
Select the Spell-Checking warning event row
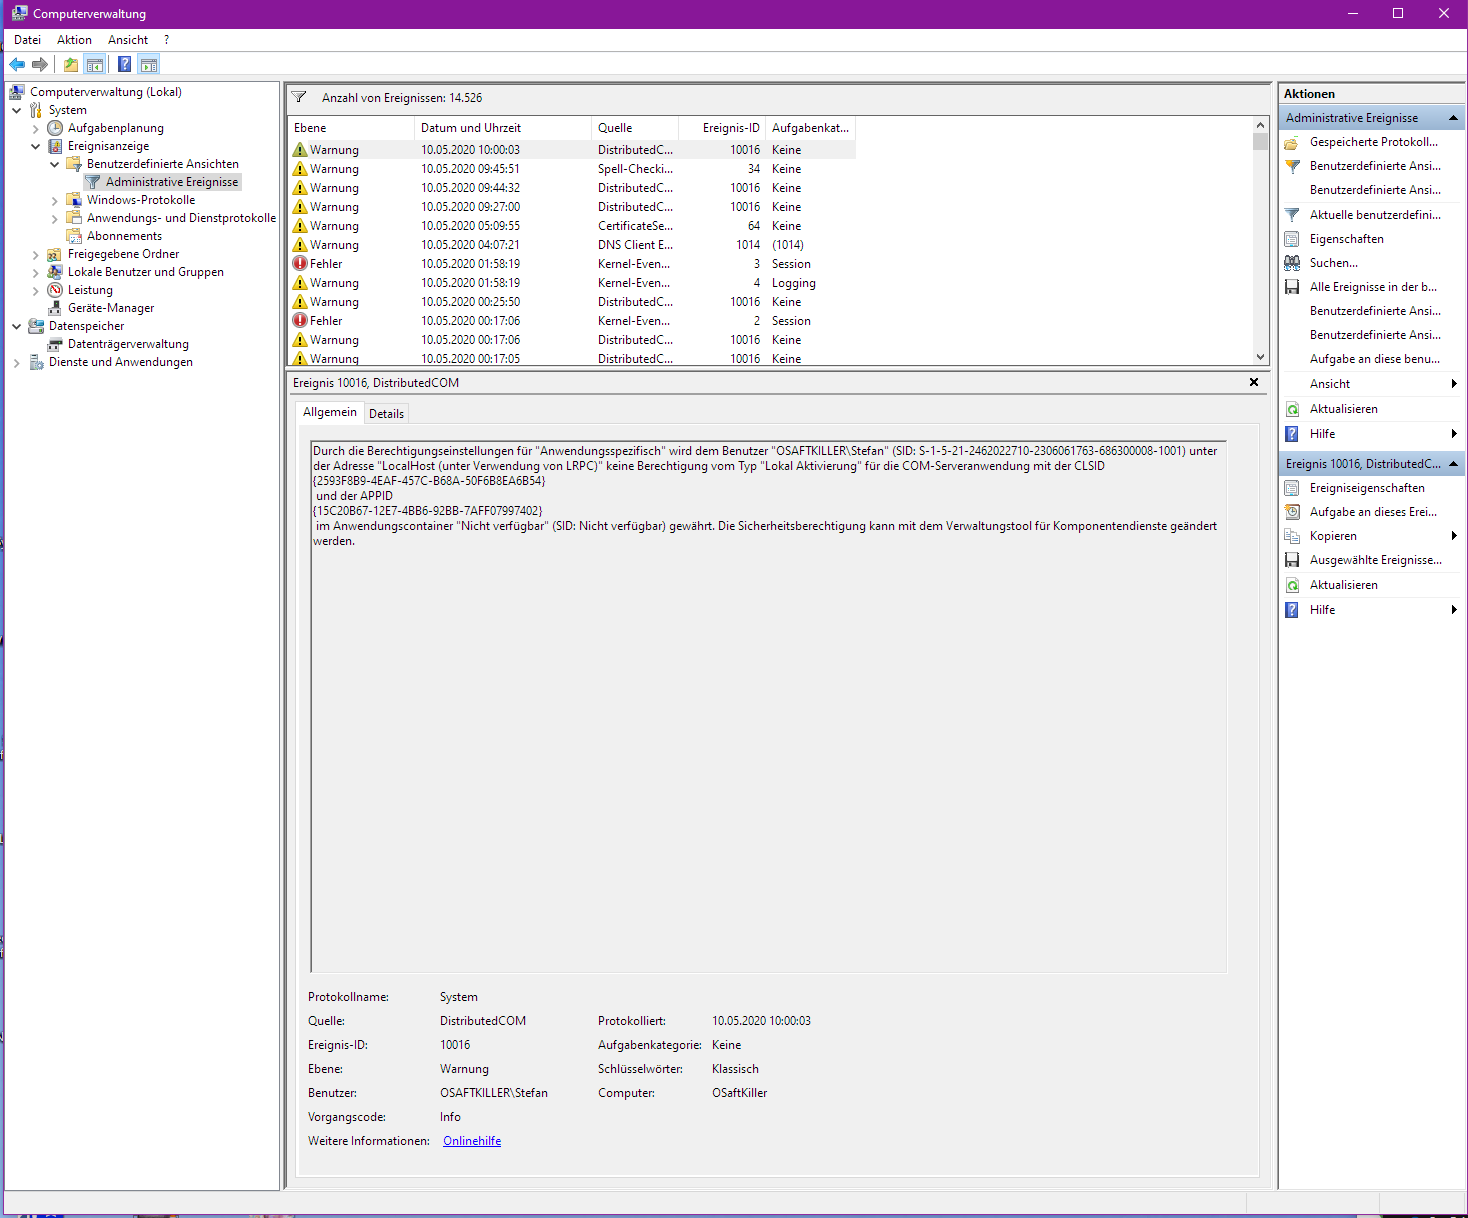pos(573,169)
